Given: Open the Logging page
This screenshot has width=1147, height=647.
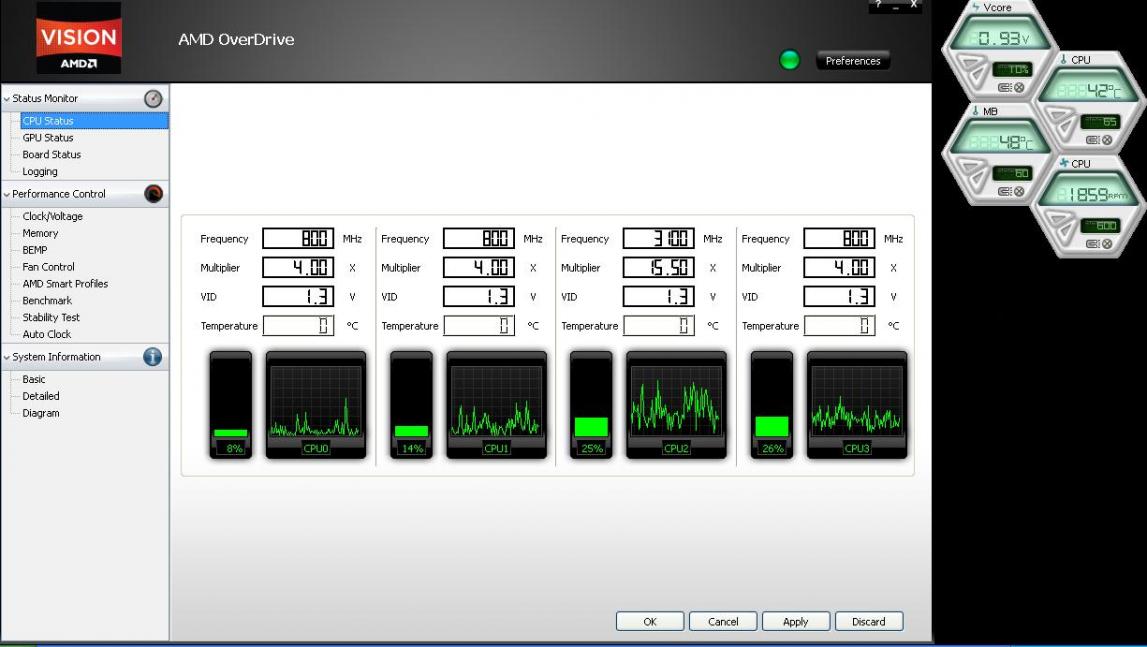Looking at the screenshot, I should [x=40, y=171].
